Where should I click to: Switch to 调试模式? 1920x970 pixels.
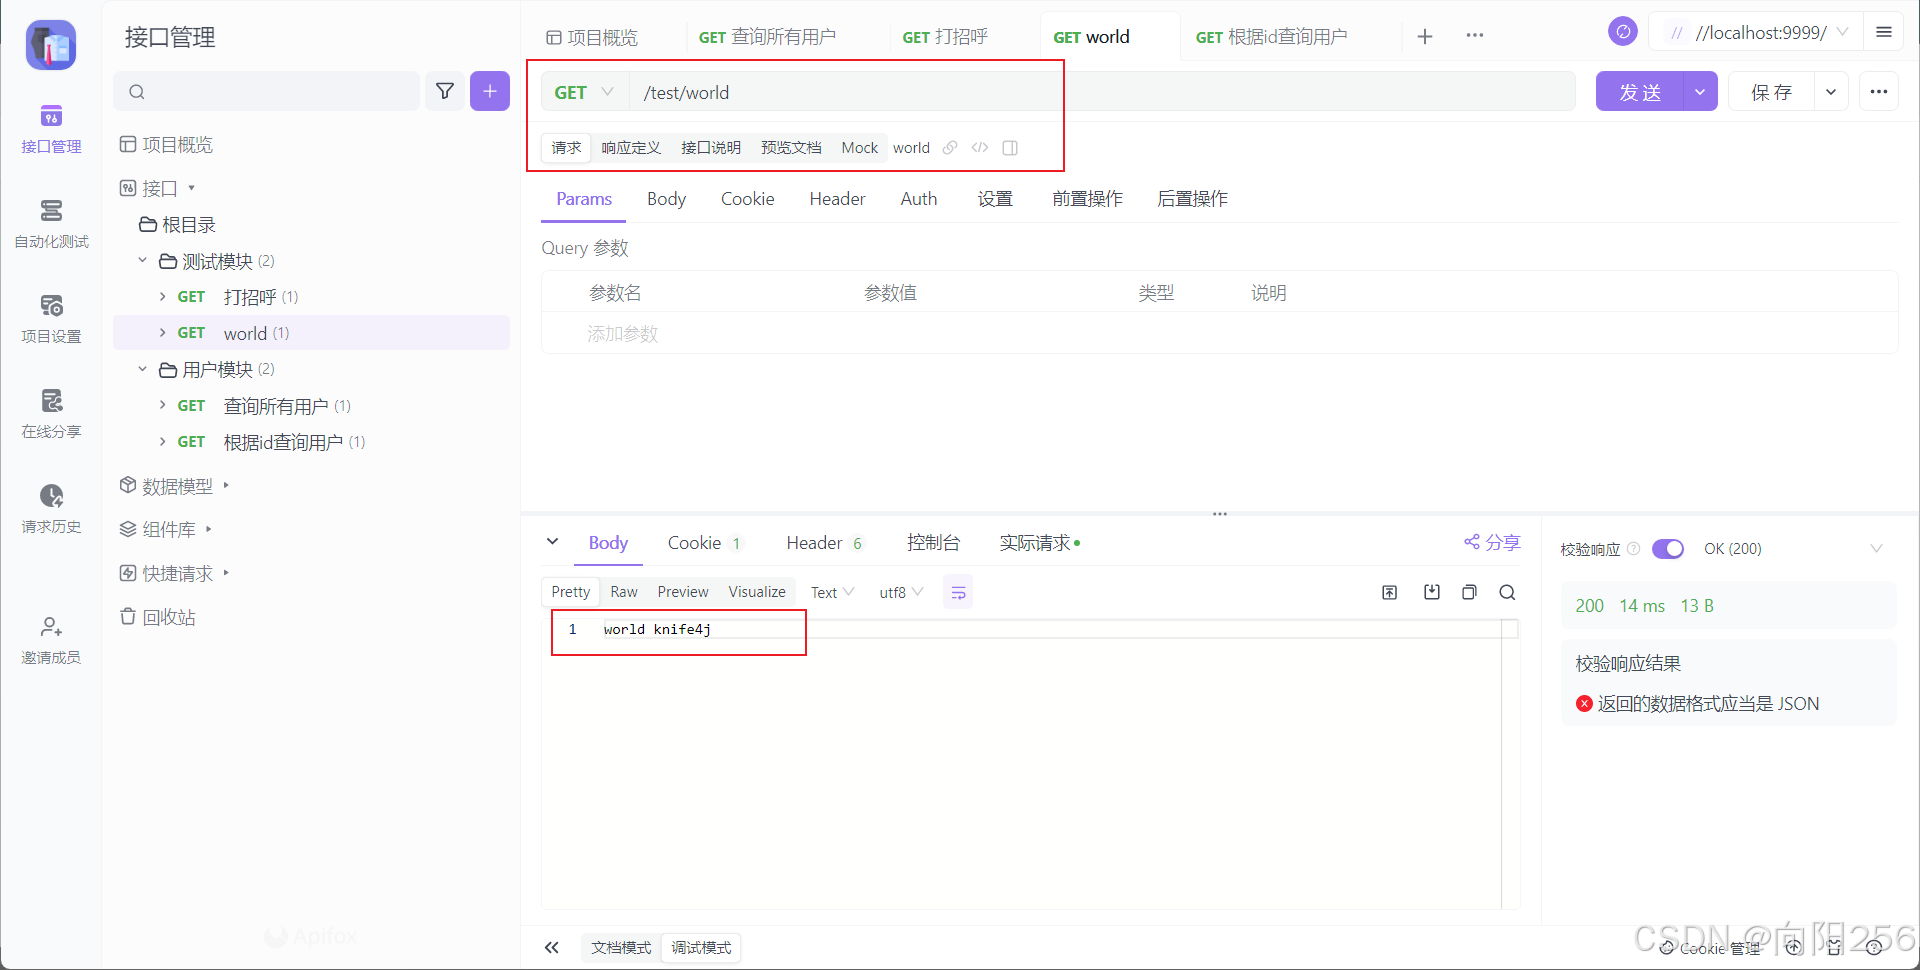coord(701,948)
